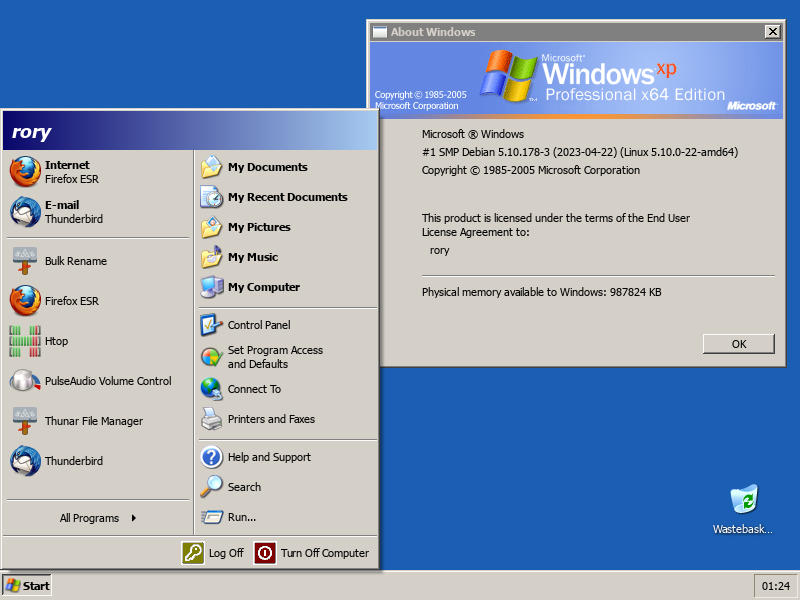This screenshot has height=600, width=800.
Task: Click OK in About Windows dialog
Action: click(x=739, y=344)
